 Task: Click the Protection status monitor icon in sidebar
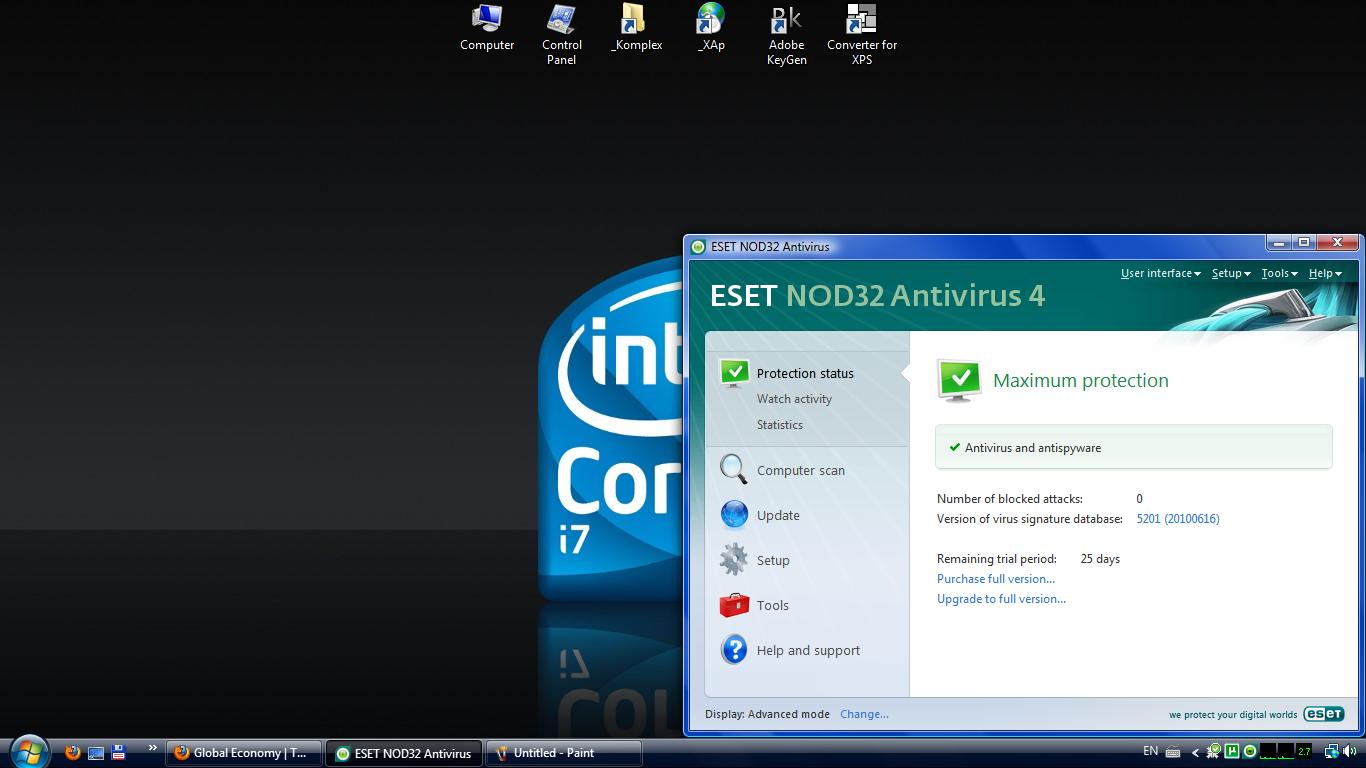(x=734, y=373)
